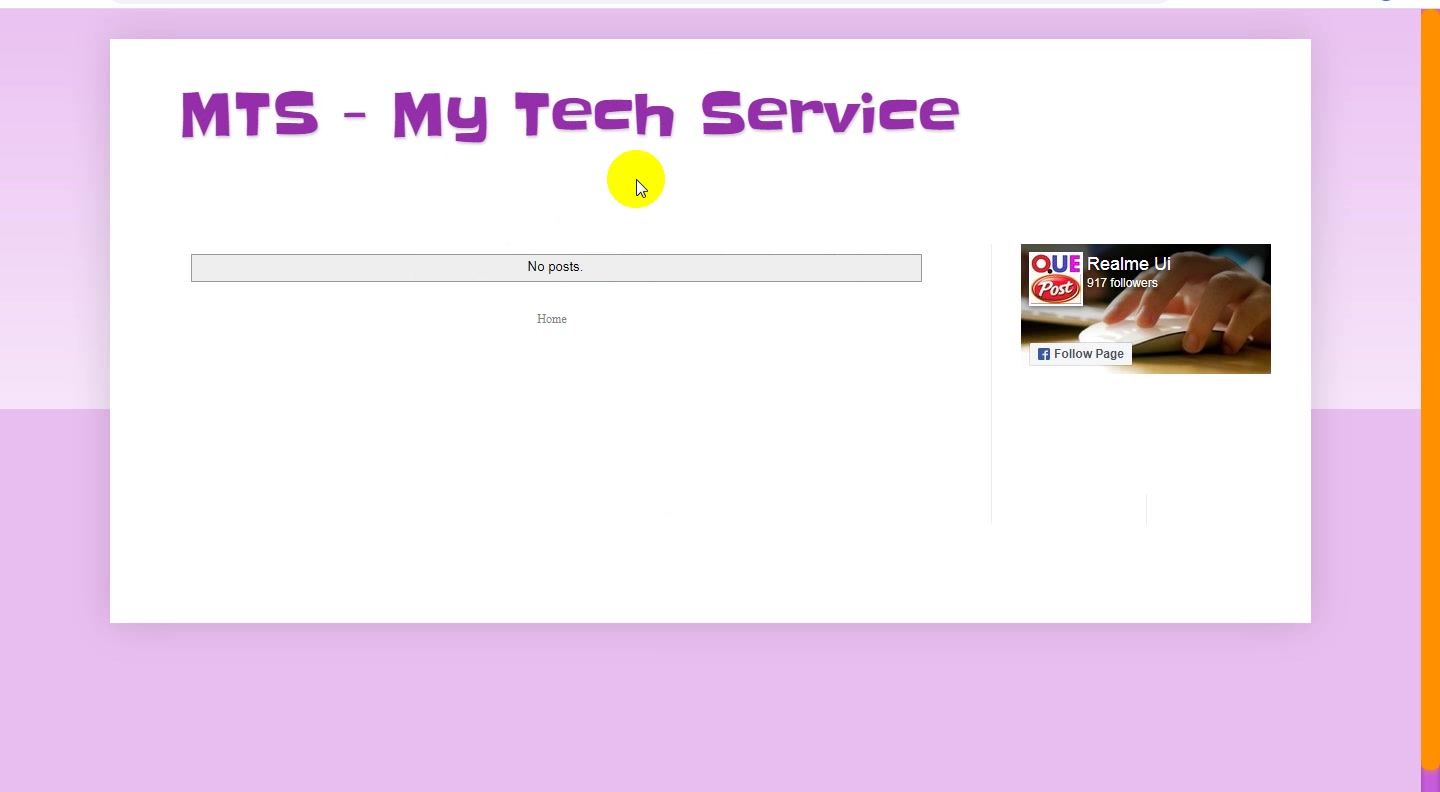Follow the Realme Ui Facebook page
This screenshot has width=1440, height=792.
tap(1081, 354)
